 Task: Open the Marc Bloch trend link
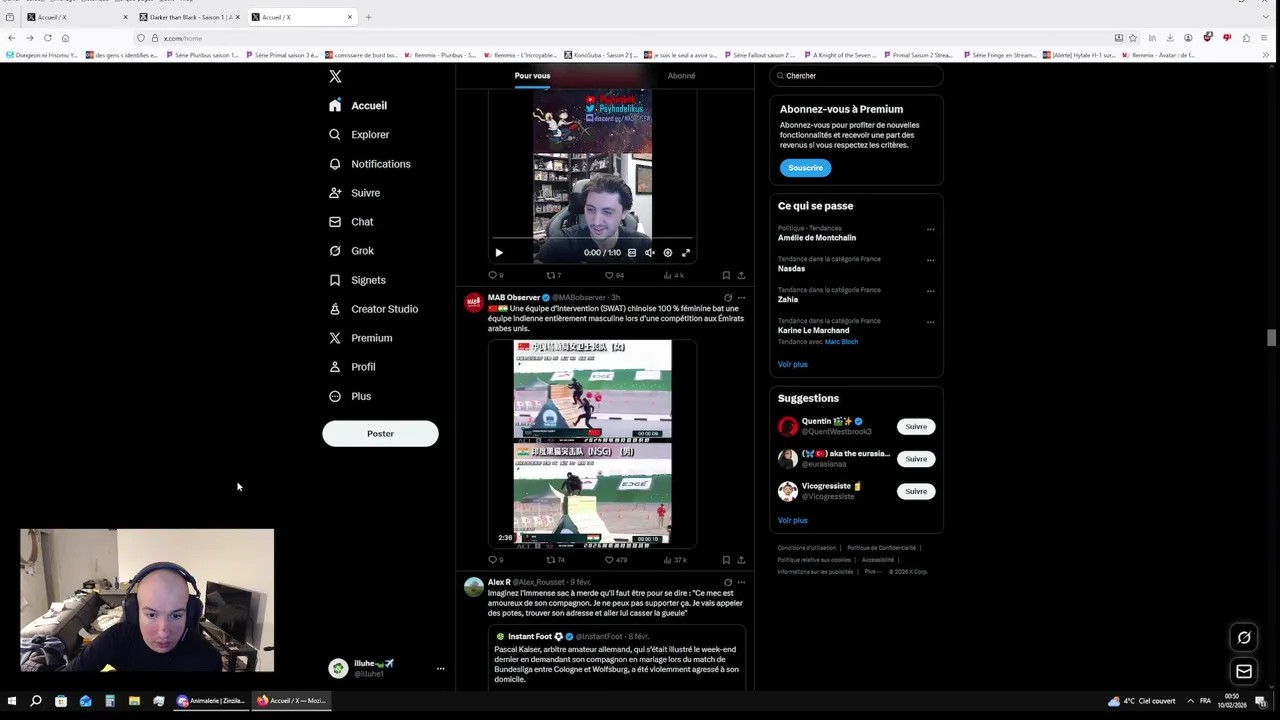coord(841,342)
